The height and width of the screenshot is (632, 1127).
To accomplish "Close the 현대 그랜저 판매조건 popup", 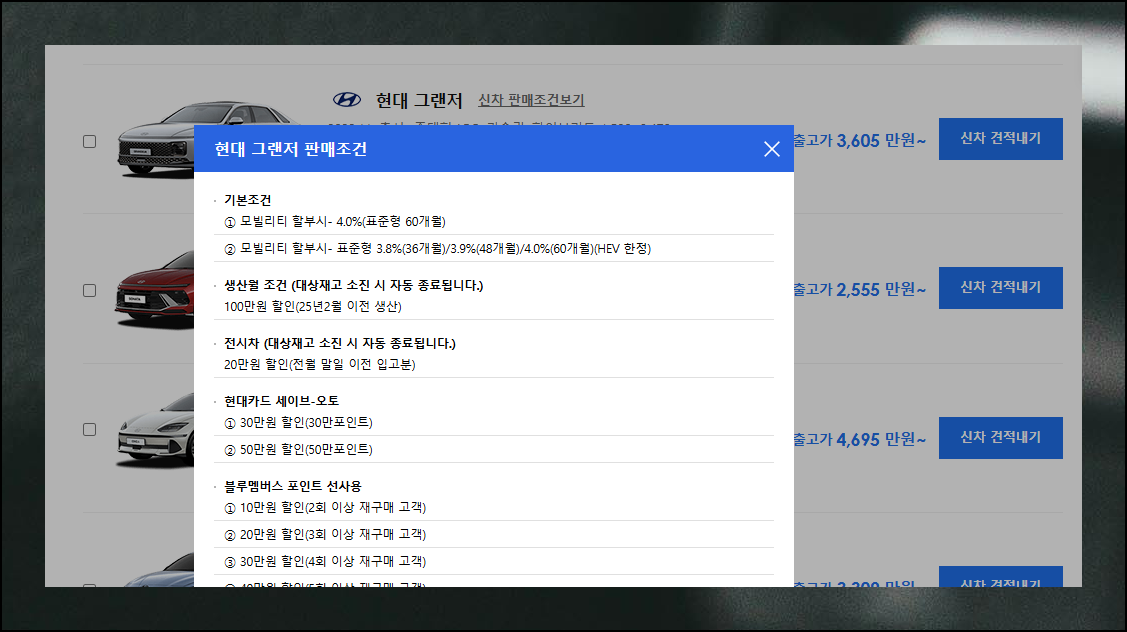I will coord(771,149).
